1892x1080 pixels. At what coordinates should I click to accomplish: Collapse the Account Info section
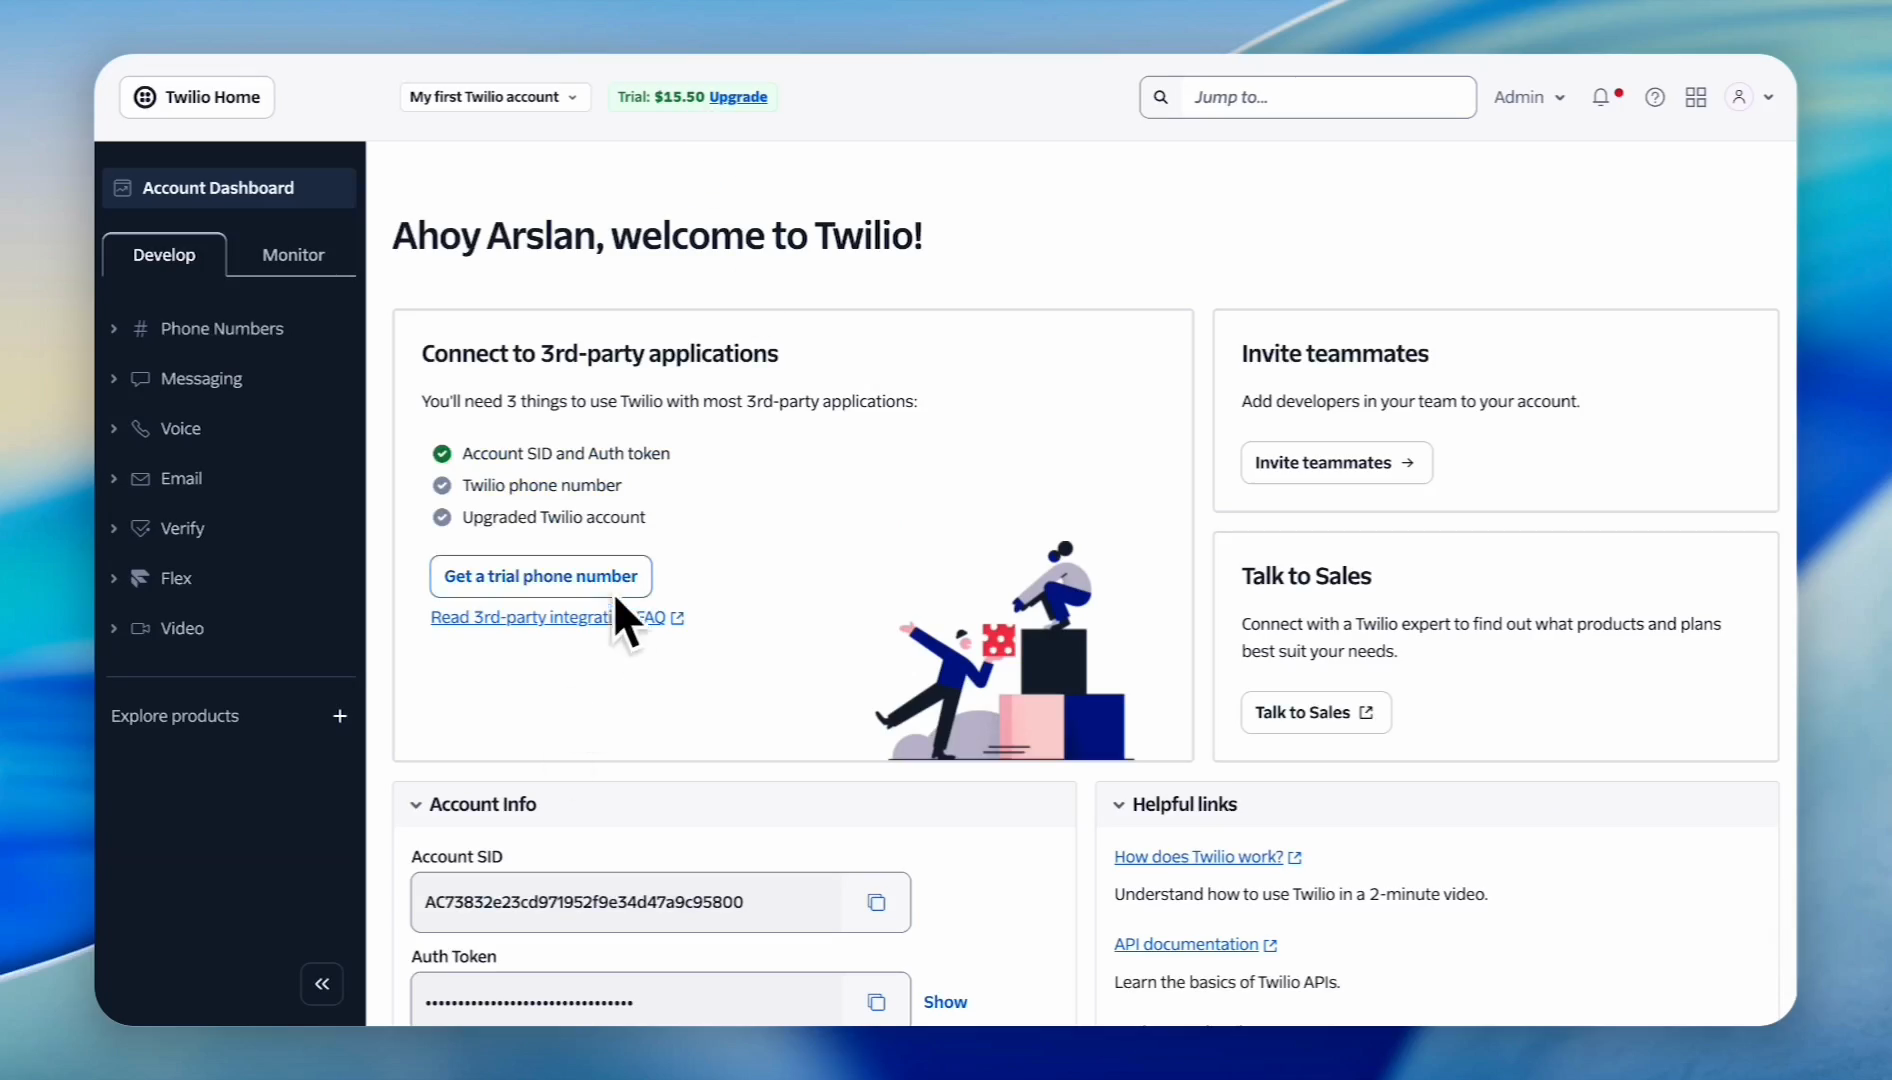coord(416,805)
